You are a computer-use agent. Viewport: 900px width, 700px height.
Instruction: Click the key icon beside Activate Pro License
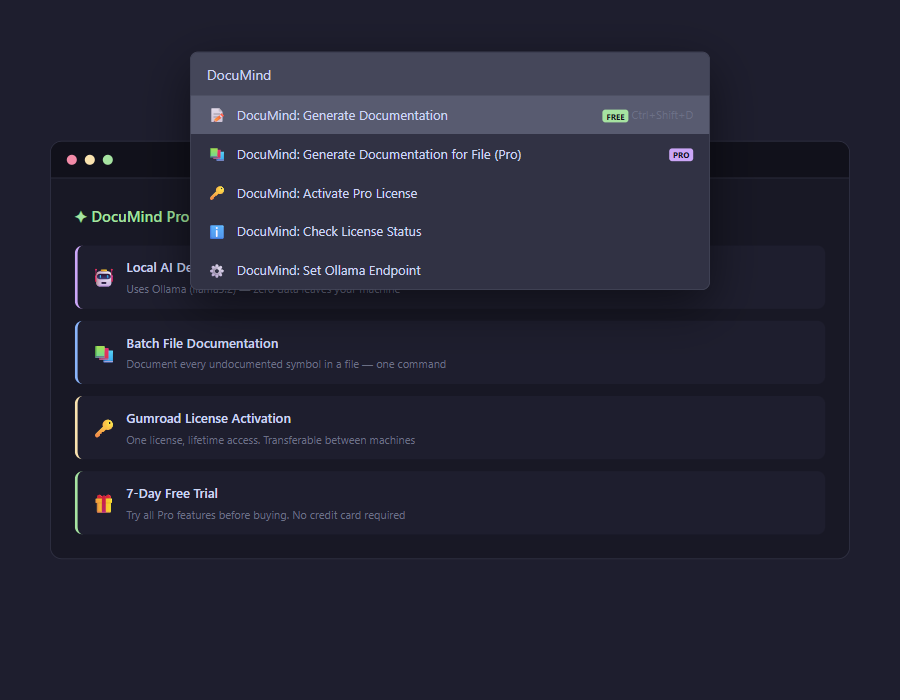(x=217, y=193)
